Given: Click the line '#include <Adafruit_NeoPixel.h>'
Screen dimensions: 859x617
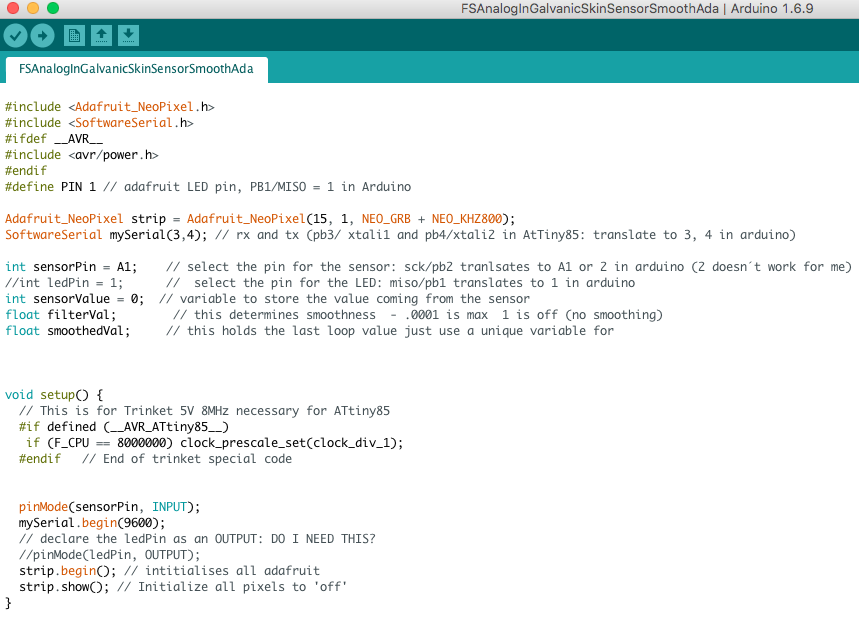Looking at the screenshot, I should tap(110, 107).
